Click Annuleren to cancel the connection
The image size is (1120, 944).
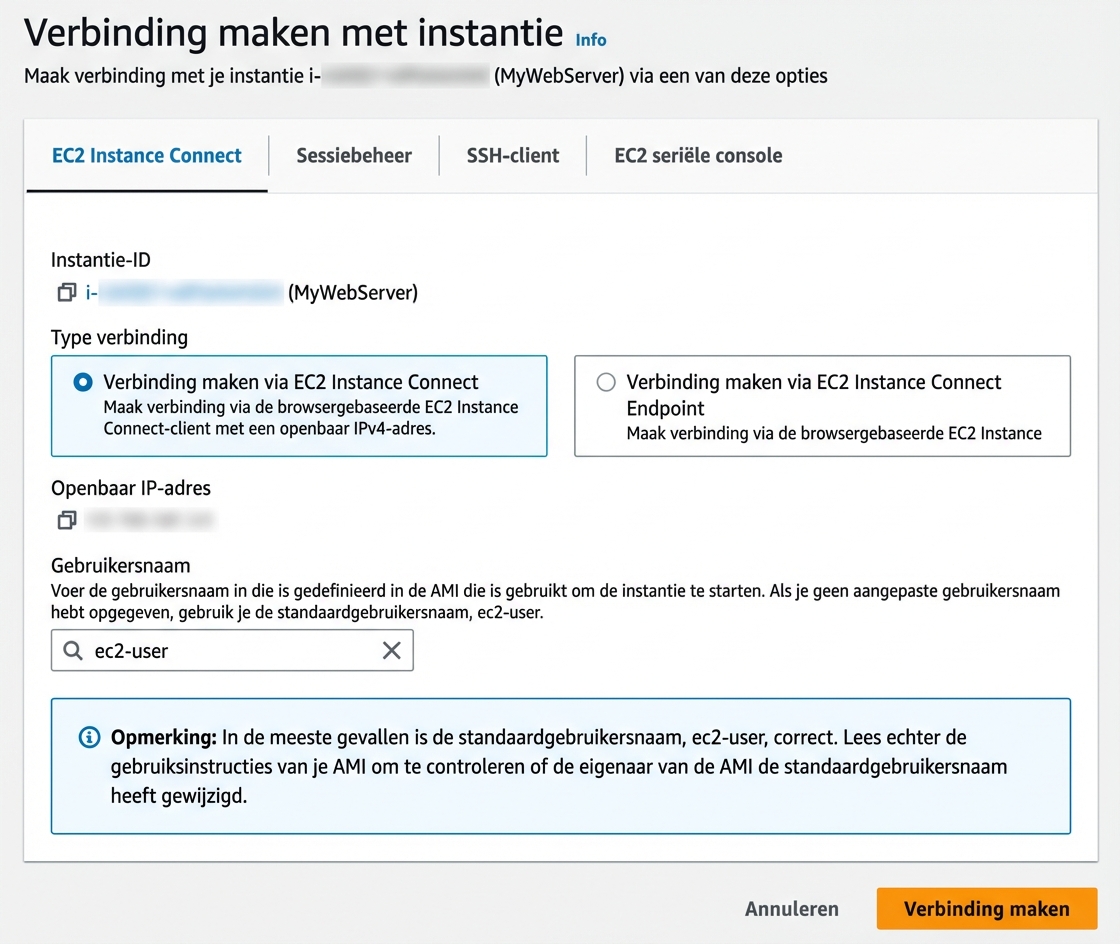(792, 909)
